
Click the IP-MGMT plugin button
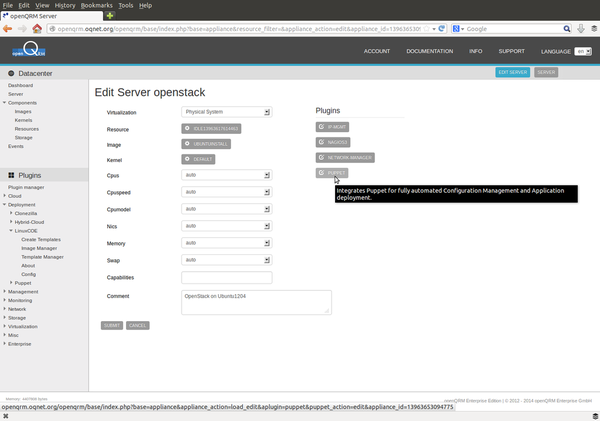click(332, 127)
